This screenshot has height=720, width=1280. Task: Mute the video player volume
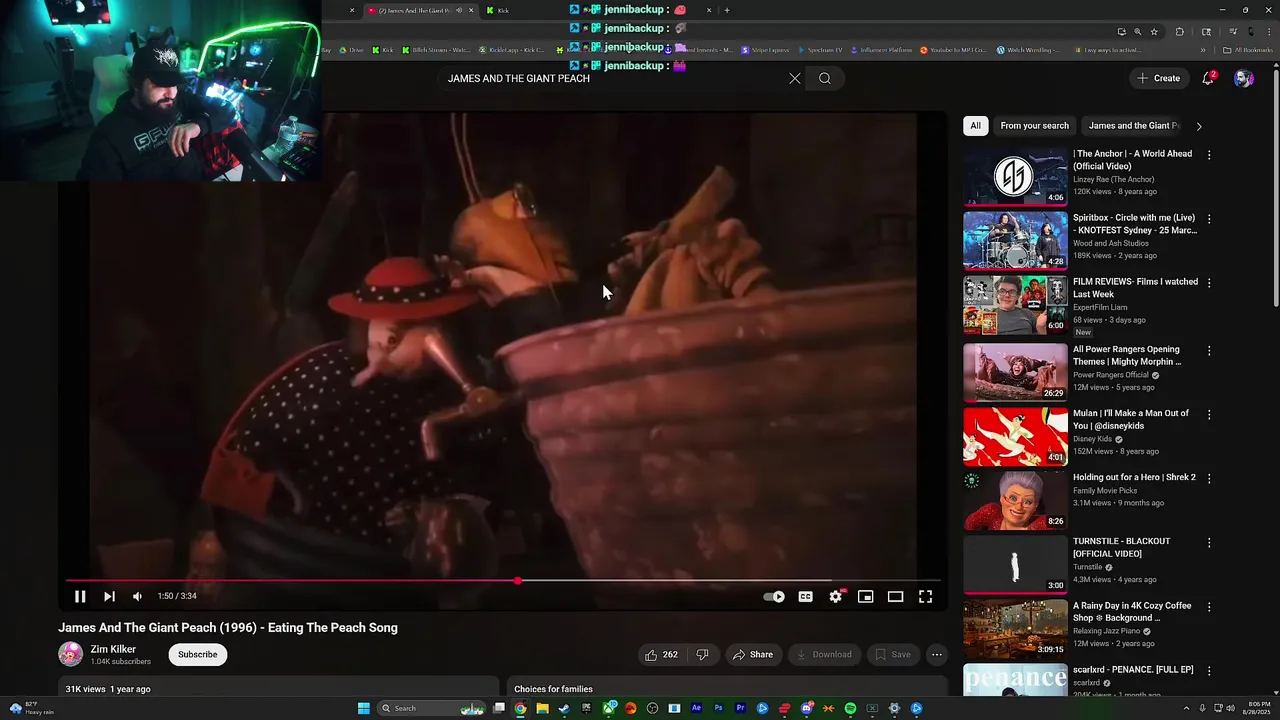click(x=137, y=597)
